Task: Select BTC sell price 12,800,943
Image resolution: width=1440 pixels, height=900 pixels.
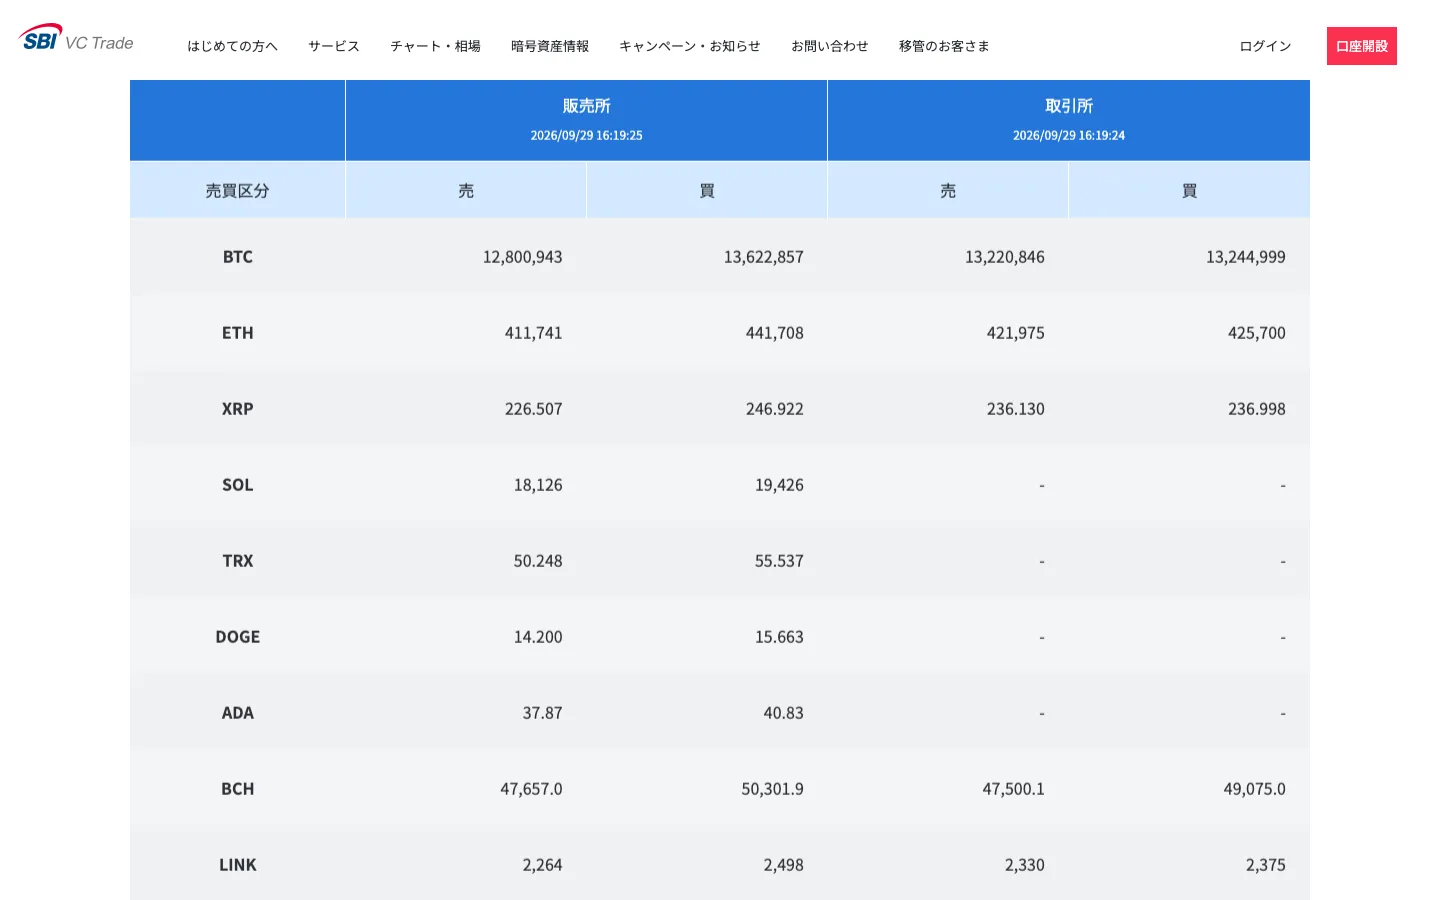Action: coord(523,257)
